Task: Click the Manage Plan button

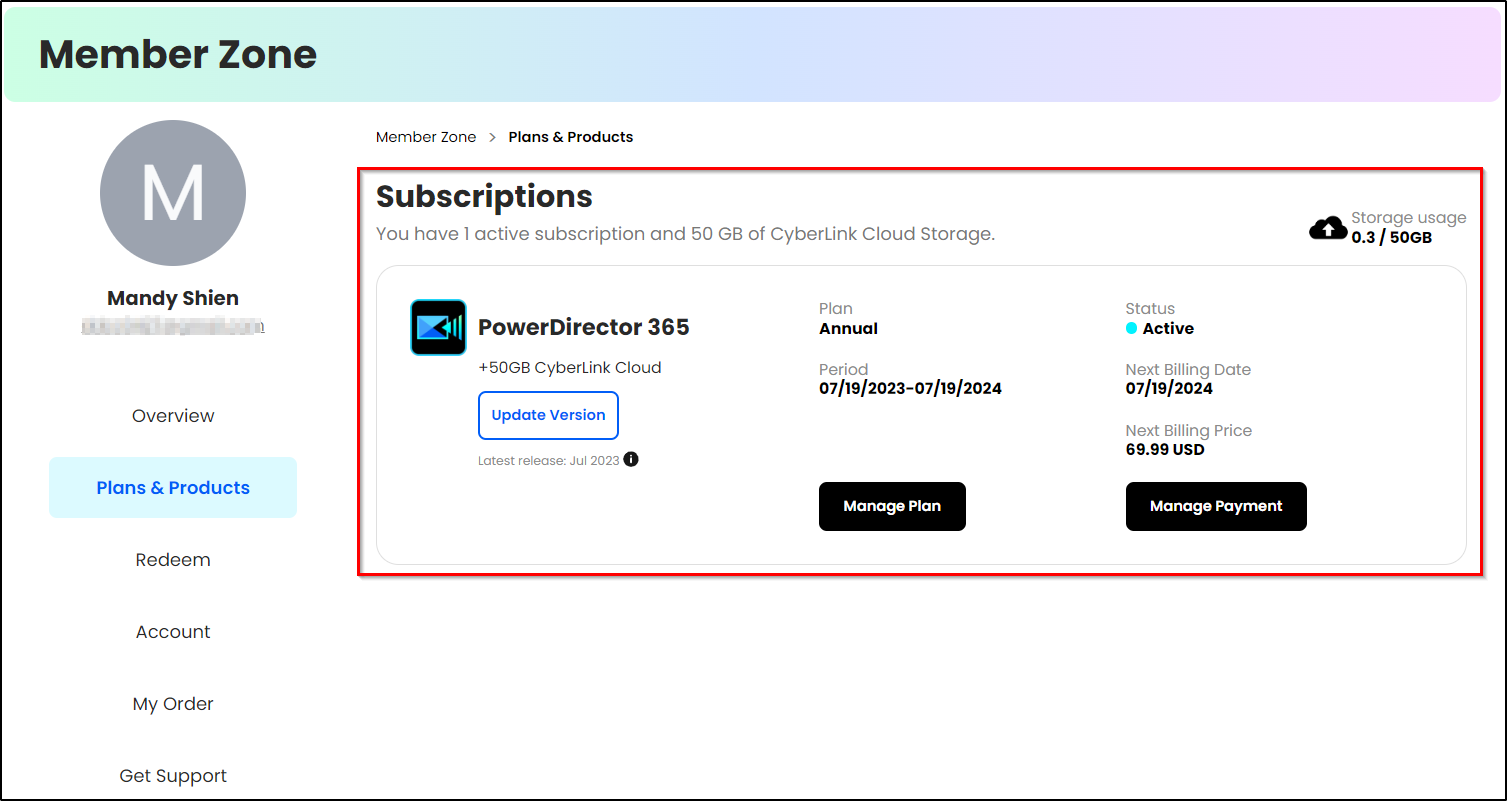Action: (892, 506)
